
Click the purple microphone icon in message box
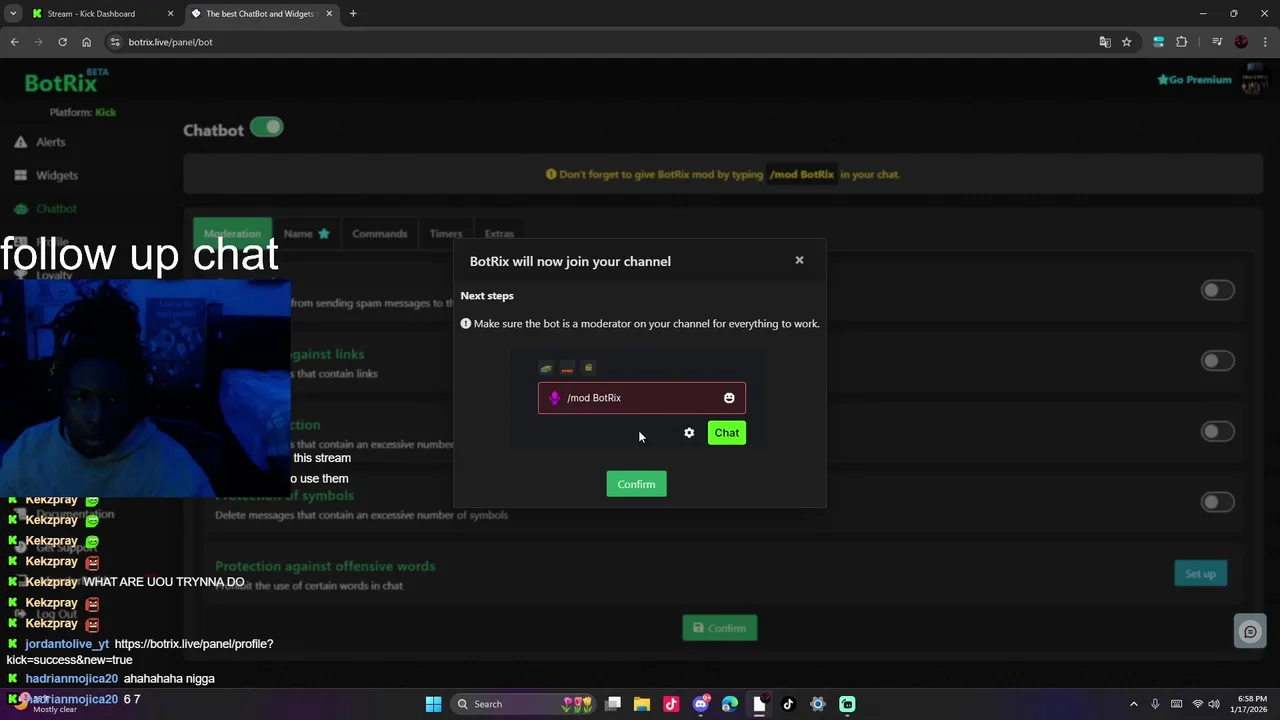tap(555, 398)
